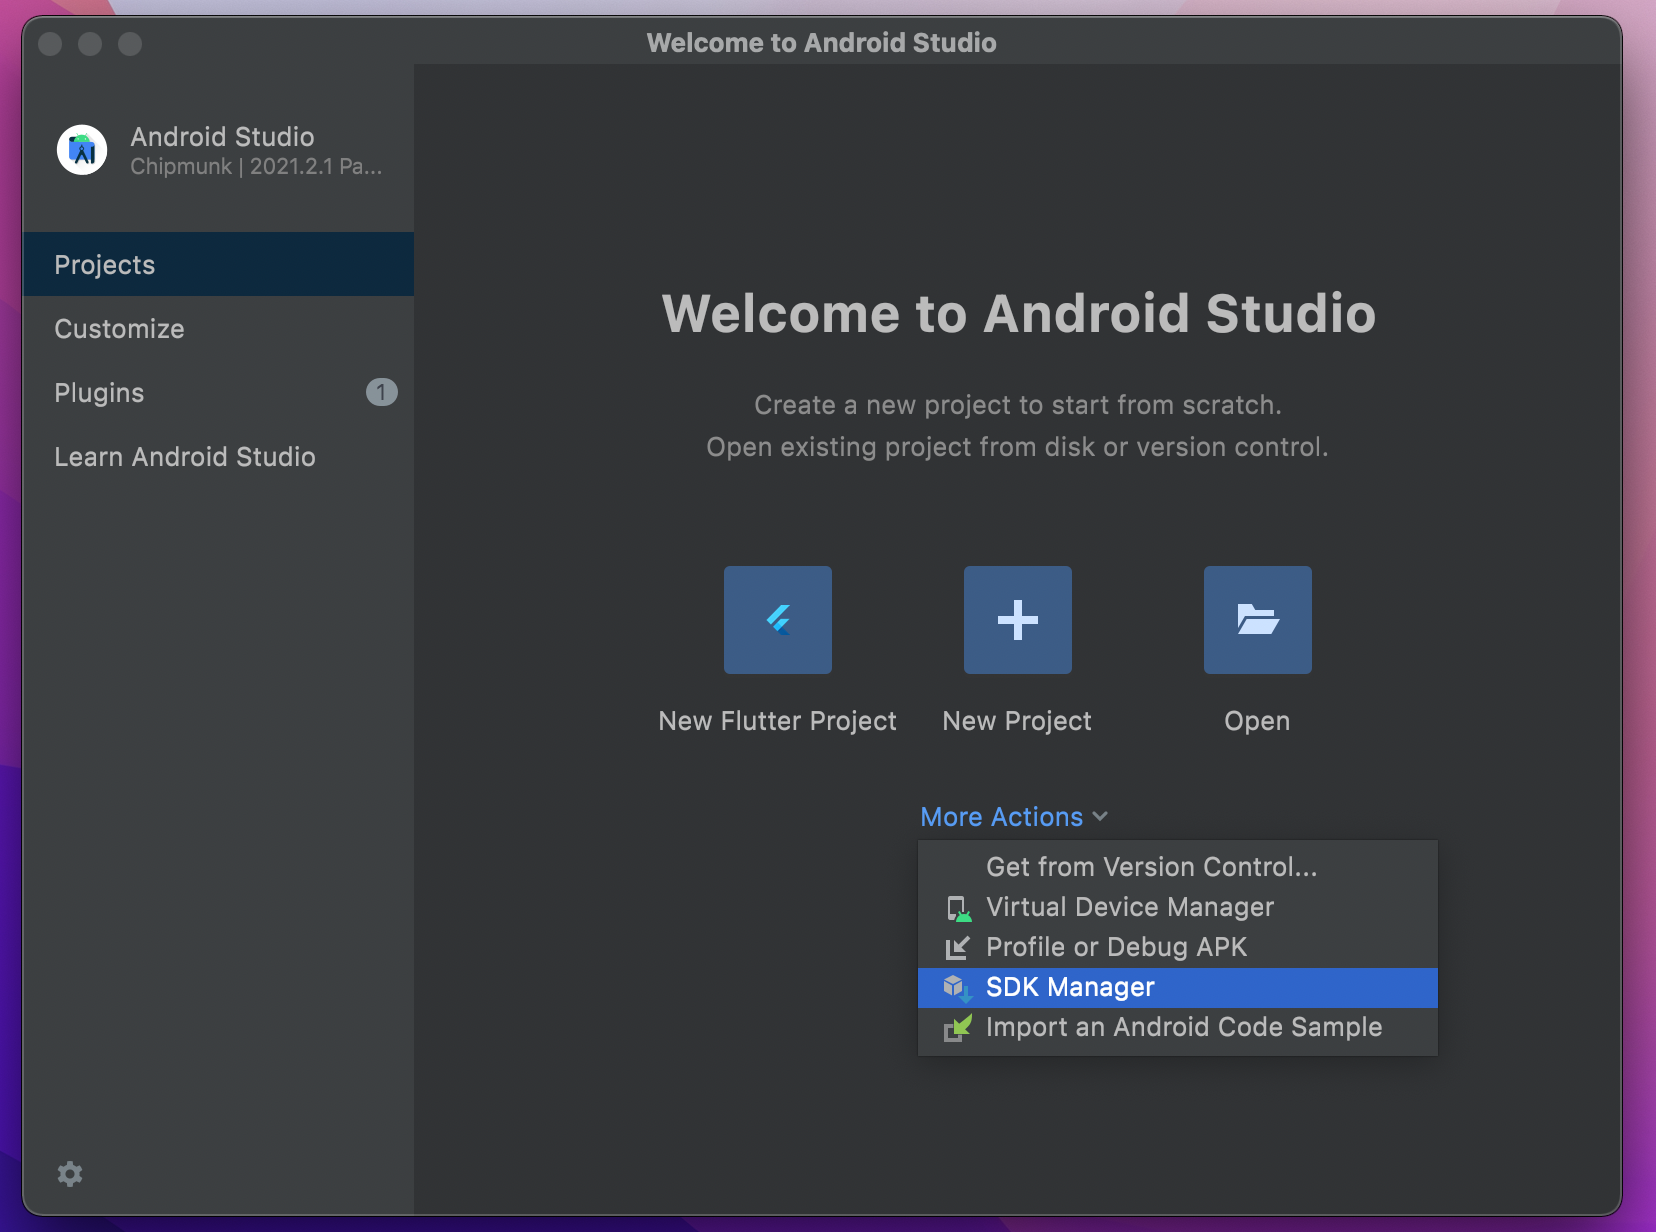Choose Profile or Debug APK entry
1656x1232 pixels.
tap(1178, 947)
